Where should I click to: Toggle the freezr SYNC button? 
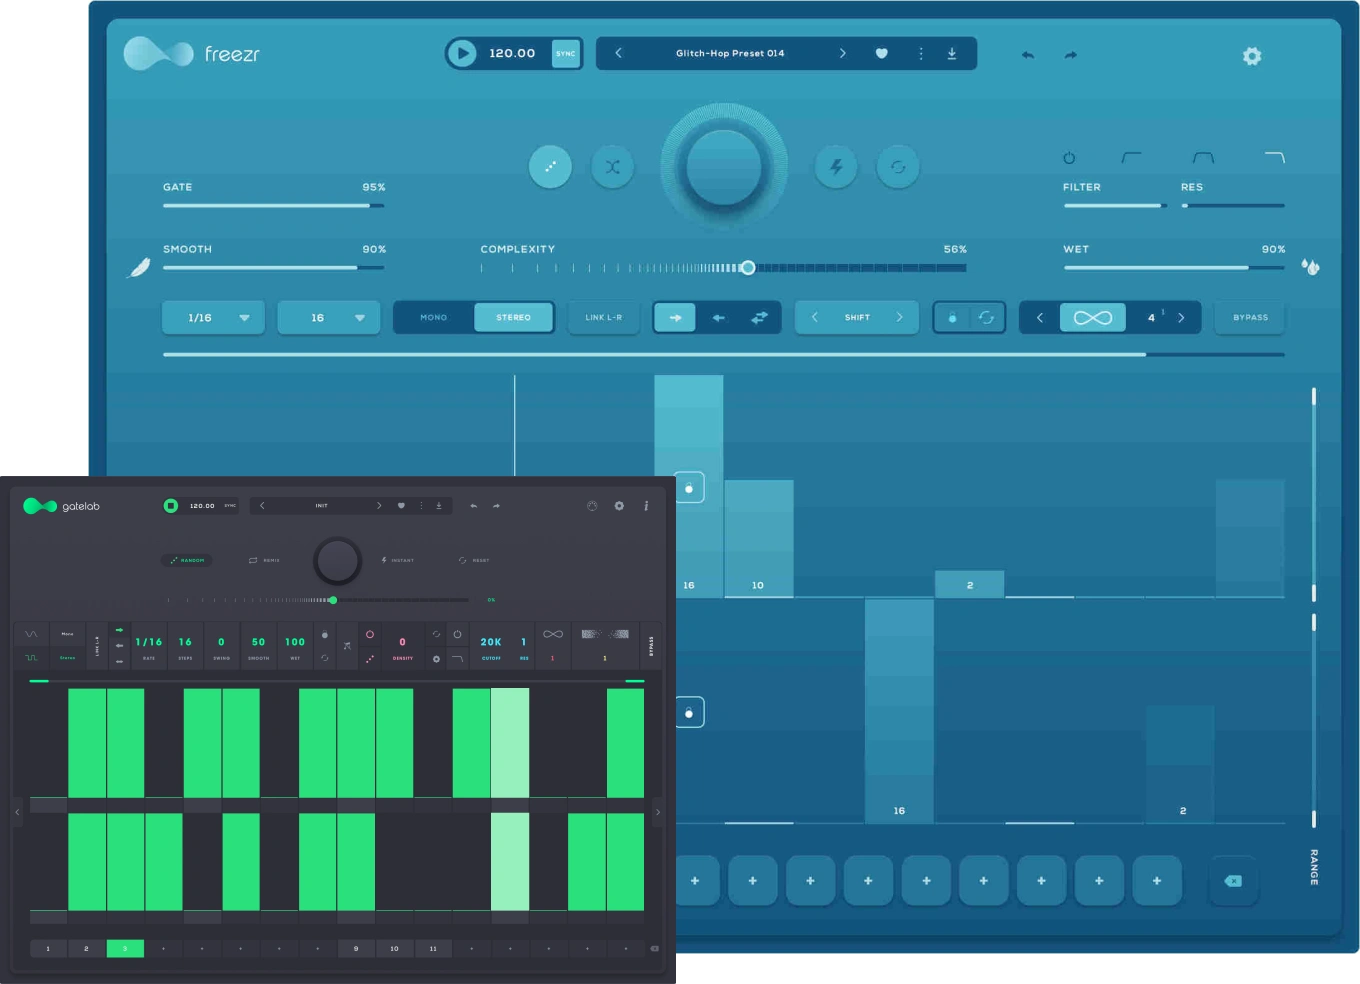click(x=566, y=54)
